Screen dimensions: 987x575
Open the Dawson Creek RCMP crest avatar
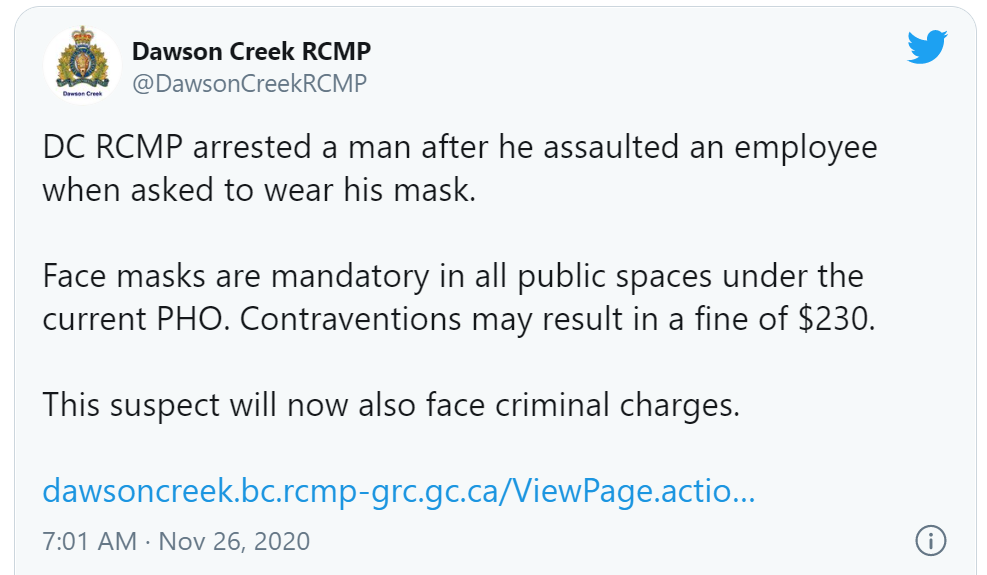tap(82, 65)
